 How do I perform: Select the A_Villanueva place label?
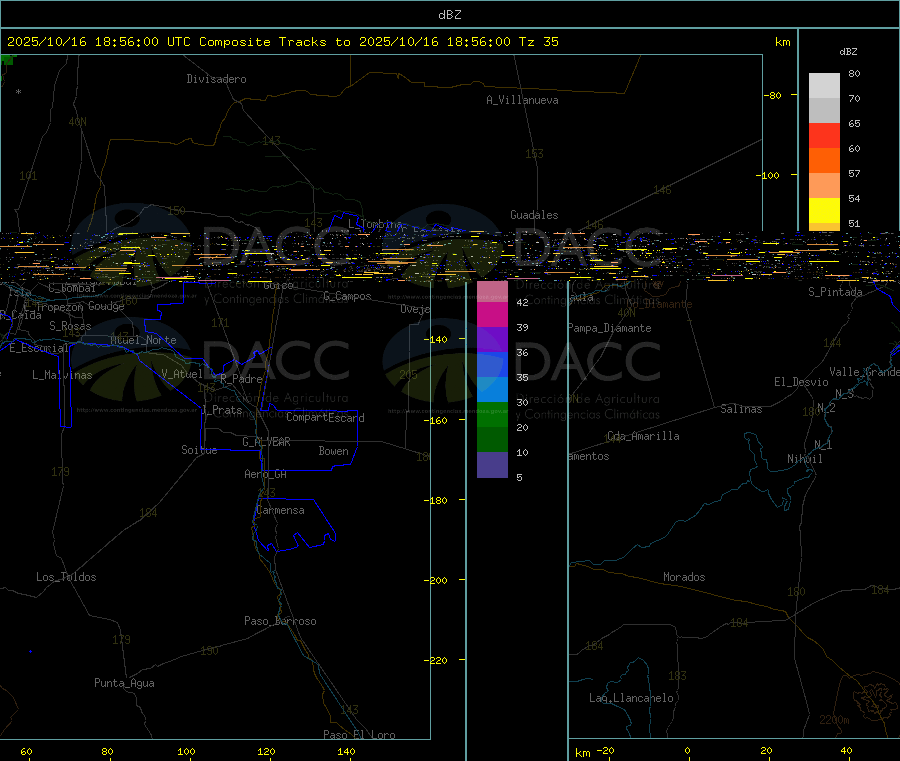522,100
